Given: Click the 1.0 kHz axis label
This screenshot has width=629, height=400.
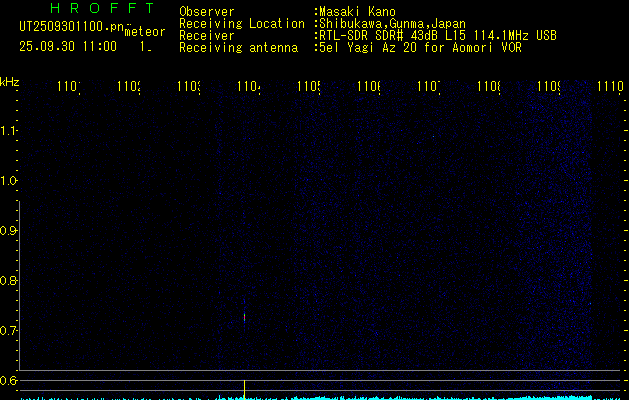Looking at the screenshot, I should [8, 181].
